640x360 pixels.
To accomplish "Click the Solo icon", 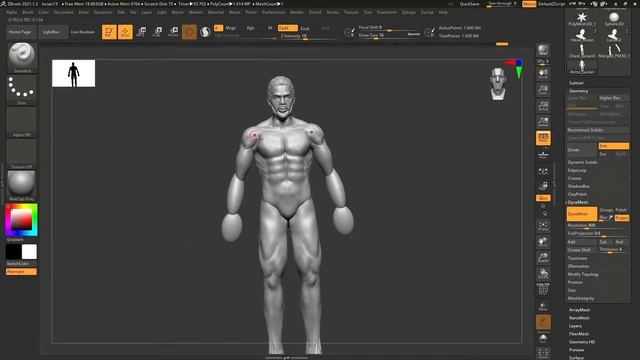I will (543, 338).
